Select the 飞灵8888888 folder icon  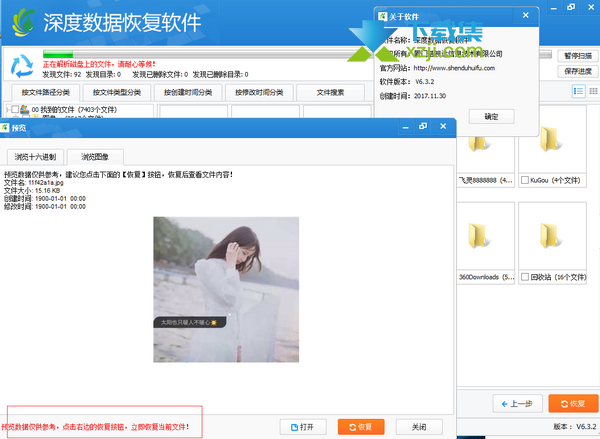(x=478, y=142)
